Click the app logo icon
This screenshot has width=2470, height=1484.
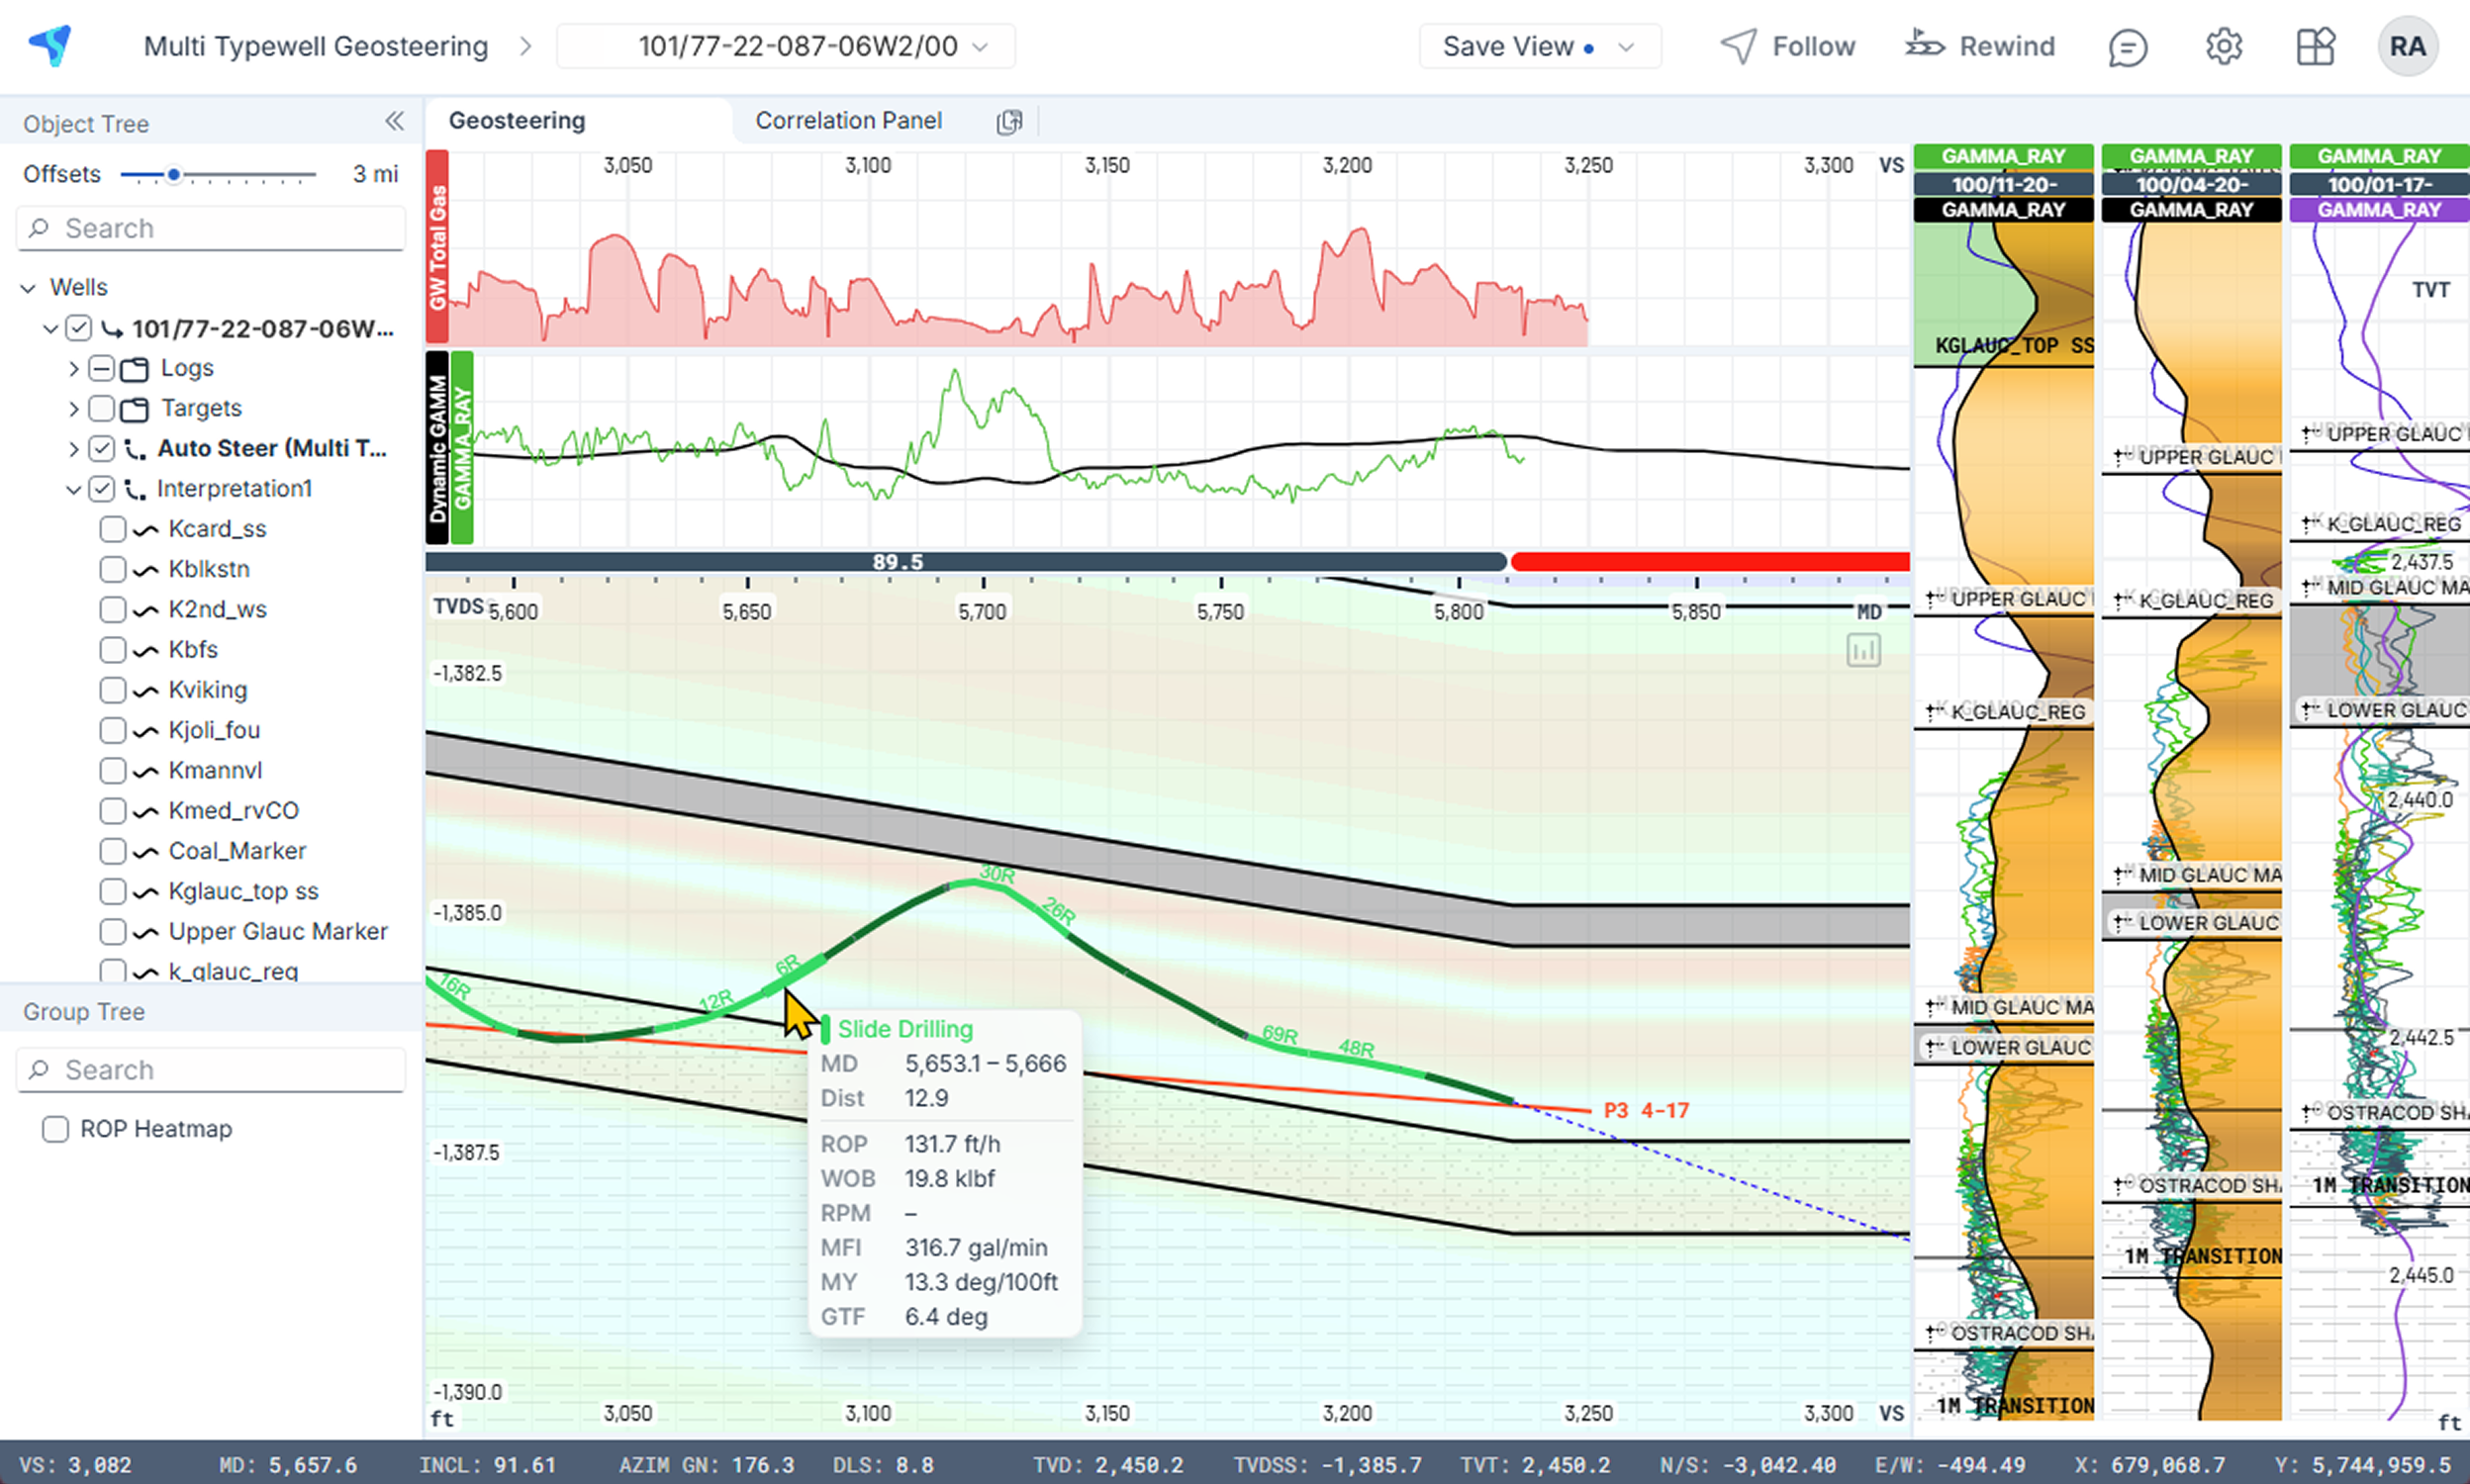click(x=51, y=45)
